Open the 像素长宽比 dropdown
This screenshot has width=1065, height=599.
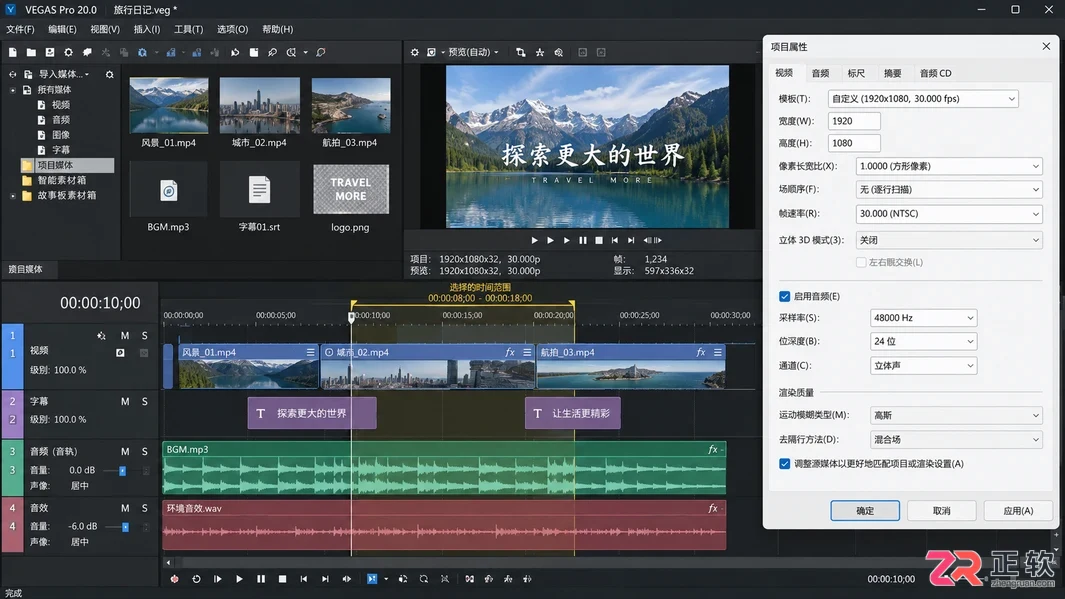(949, 166)
